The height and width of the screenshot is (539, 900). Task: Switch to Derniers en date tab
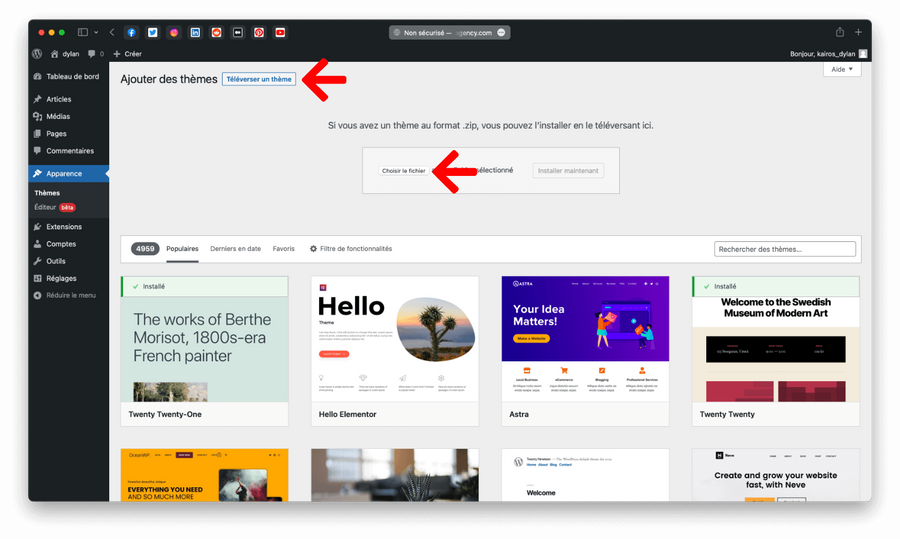pyautogui.click(x=235, y=249)
